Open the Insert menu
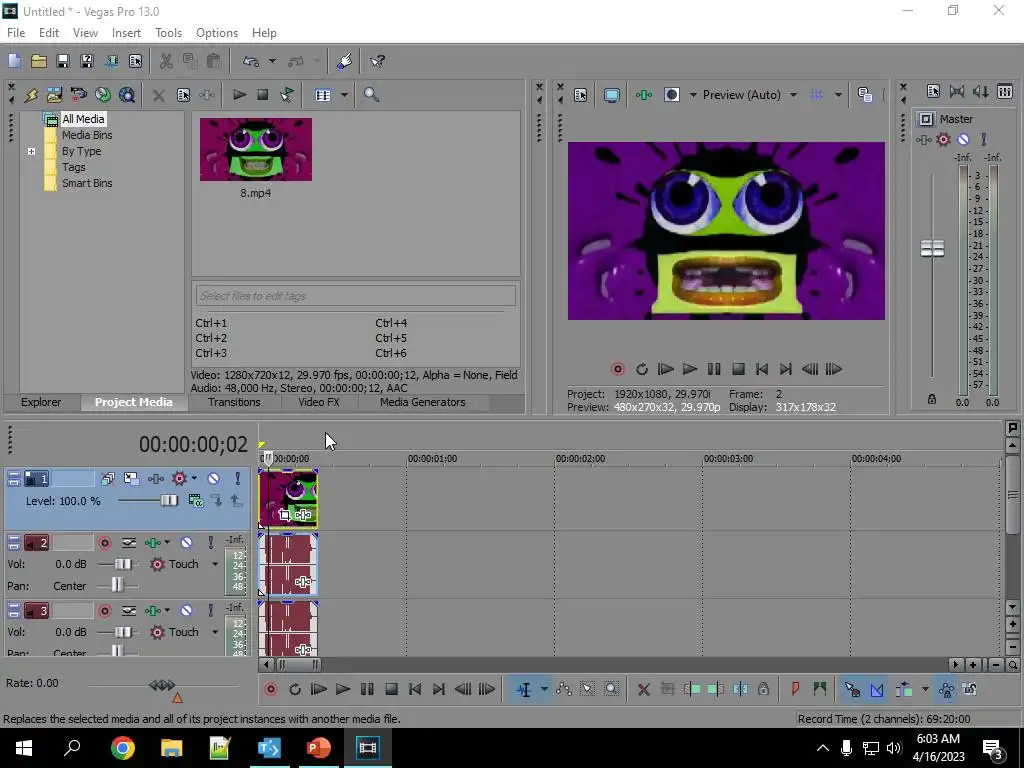 126,33
